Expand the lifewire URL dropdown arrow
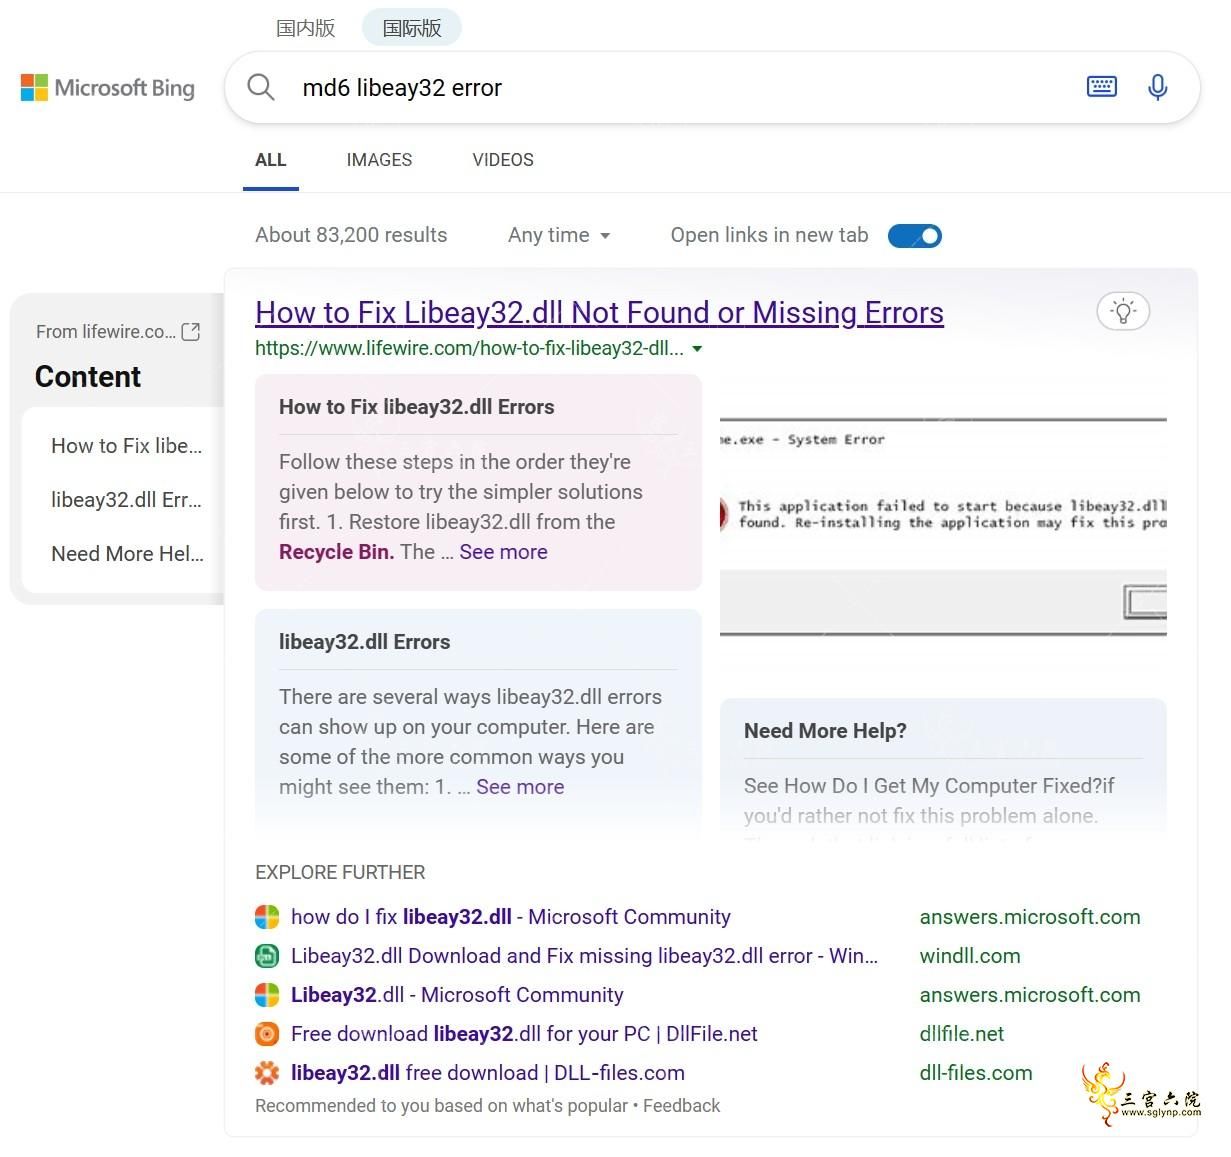The height and width of the screenshot is (1157, 1231). click(x=697, y=349)
